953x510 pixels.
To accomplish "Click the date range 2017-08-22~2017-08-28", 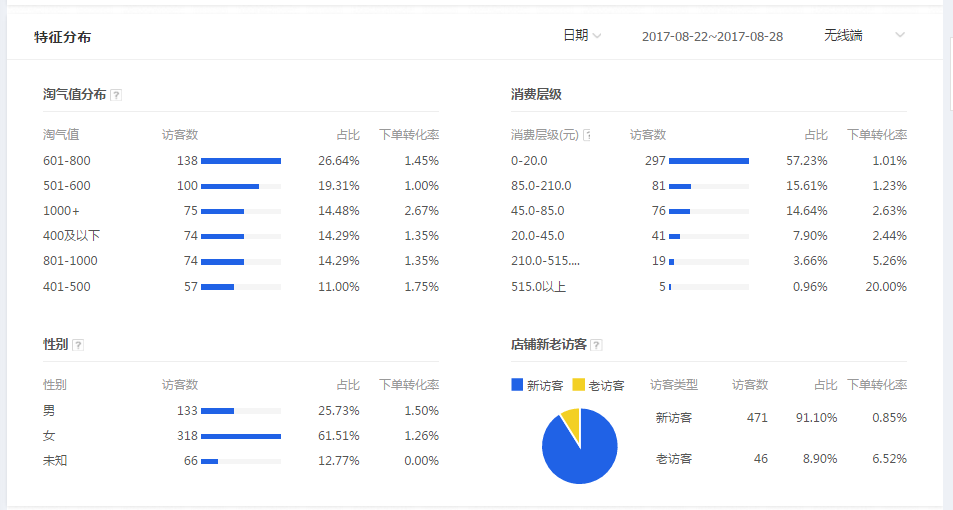I will tap(712, 36).
